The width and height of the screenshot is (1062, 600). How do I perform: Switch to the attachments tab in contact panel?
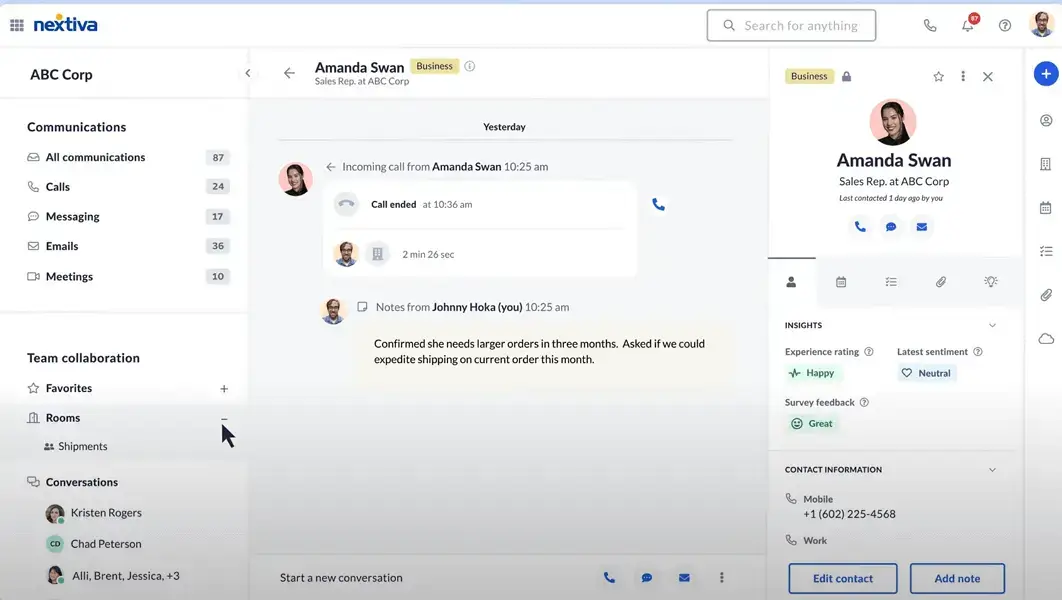coord(941,282)
